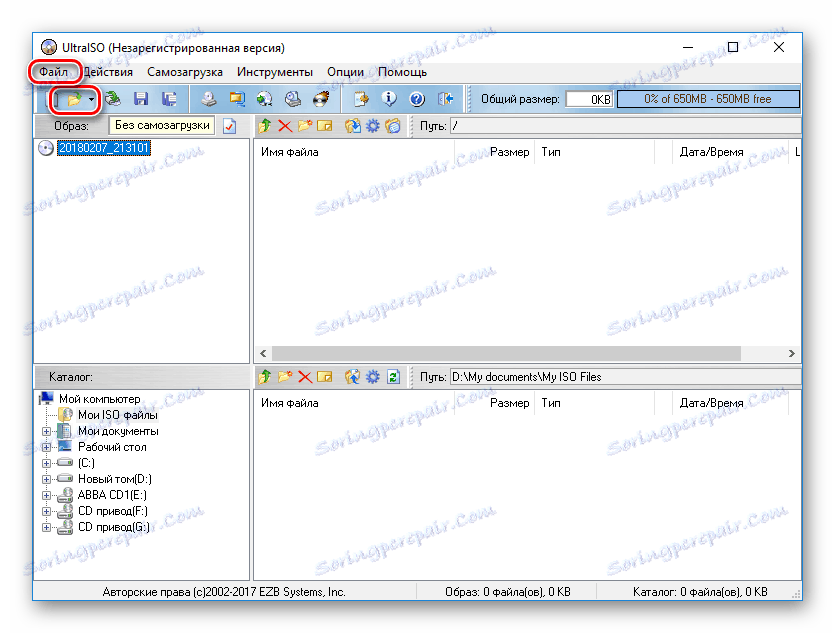Click the upper pane horizontal scrollbar thumb
This screenshot has height=633, width=835.
tap(506, 354)
